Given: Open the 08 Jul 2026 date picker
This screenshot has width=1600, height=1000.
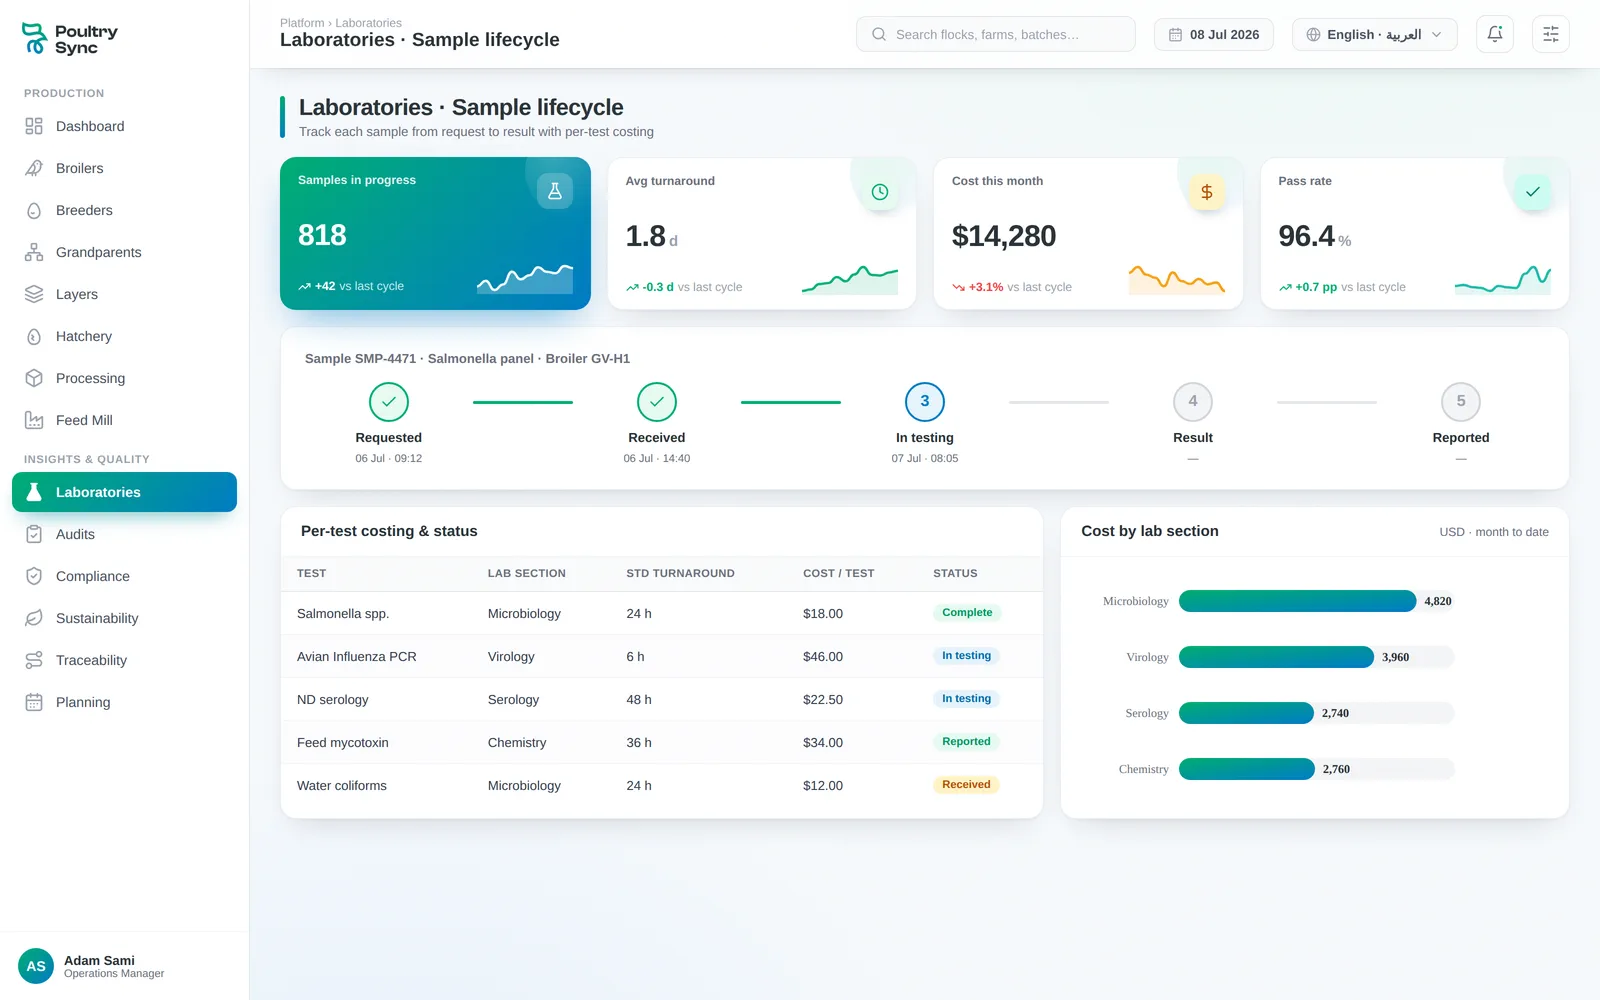Looking at the screenshot, I should [1214, 34].
